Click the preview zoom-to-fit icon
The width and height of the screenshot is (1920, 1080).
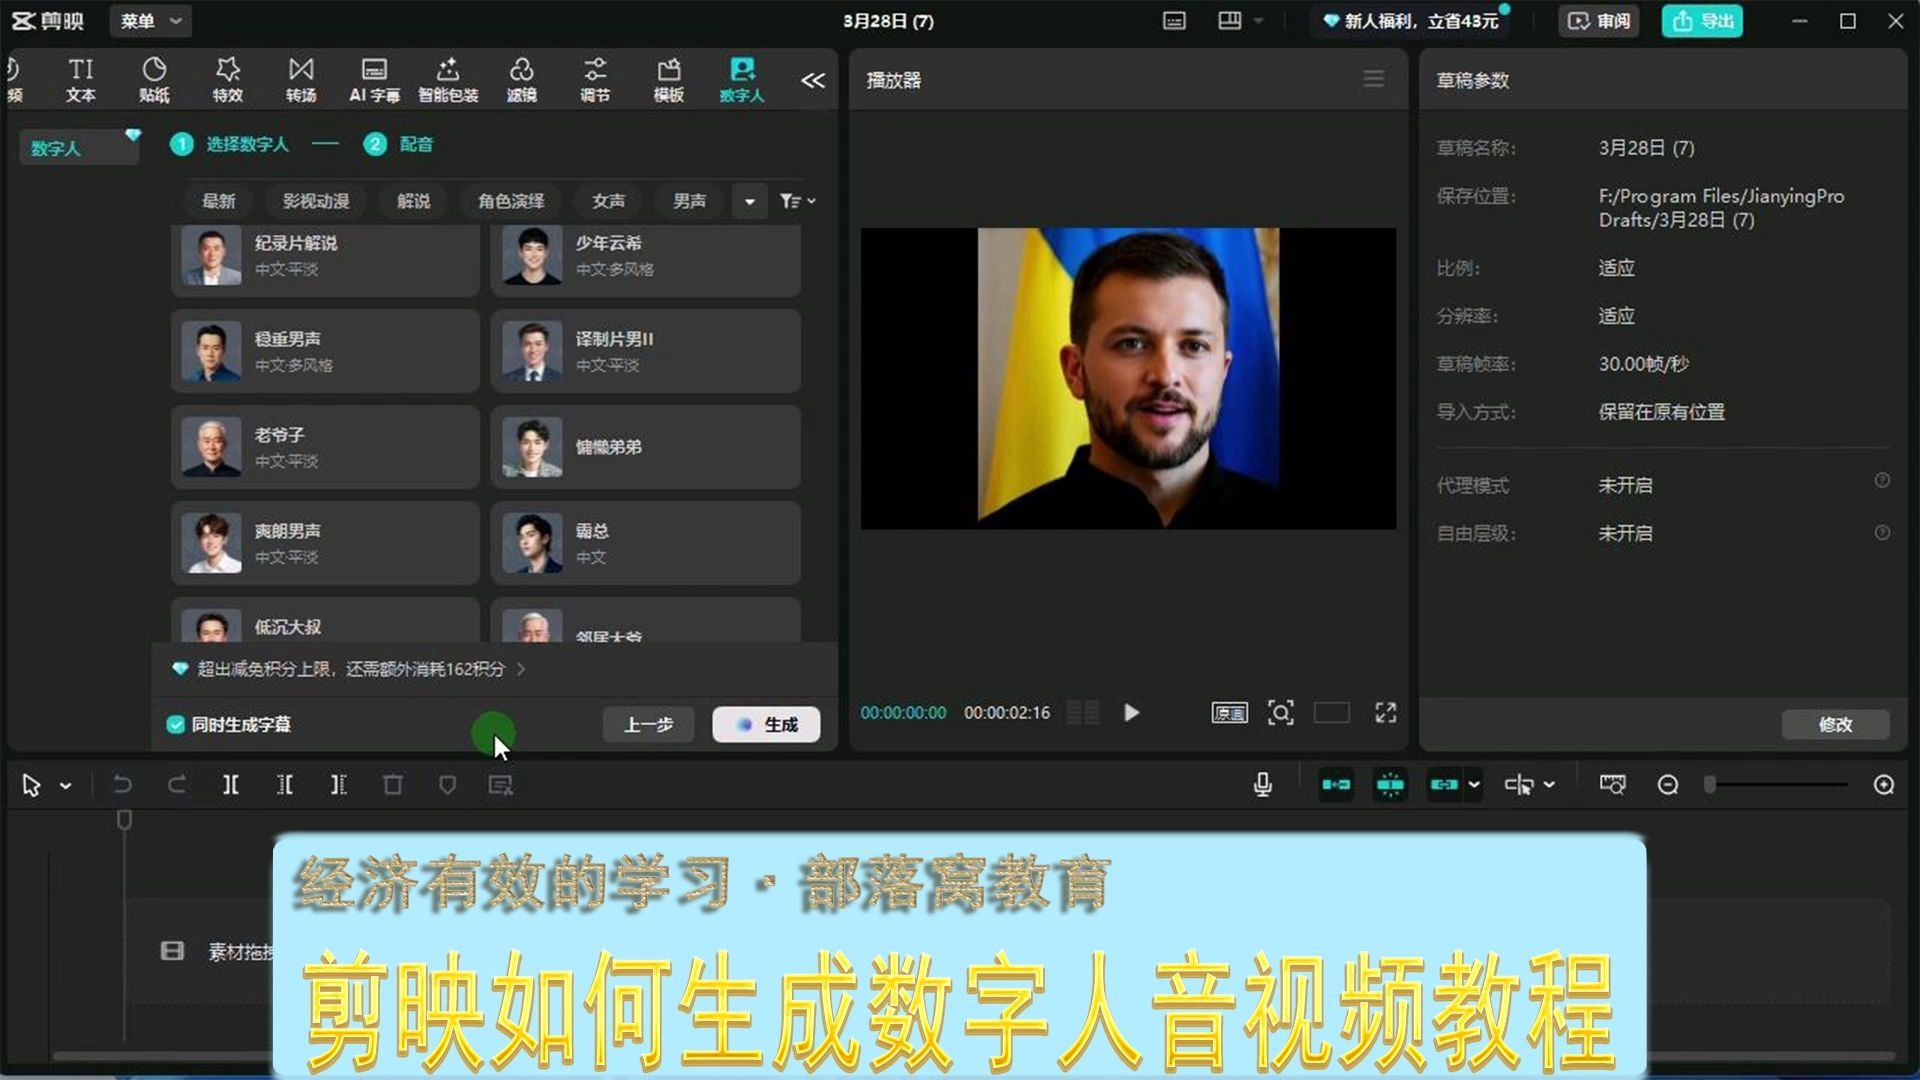click(1281, 713)
